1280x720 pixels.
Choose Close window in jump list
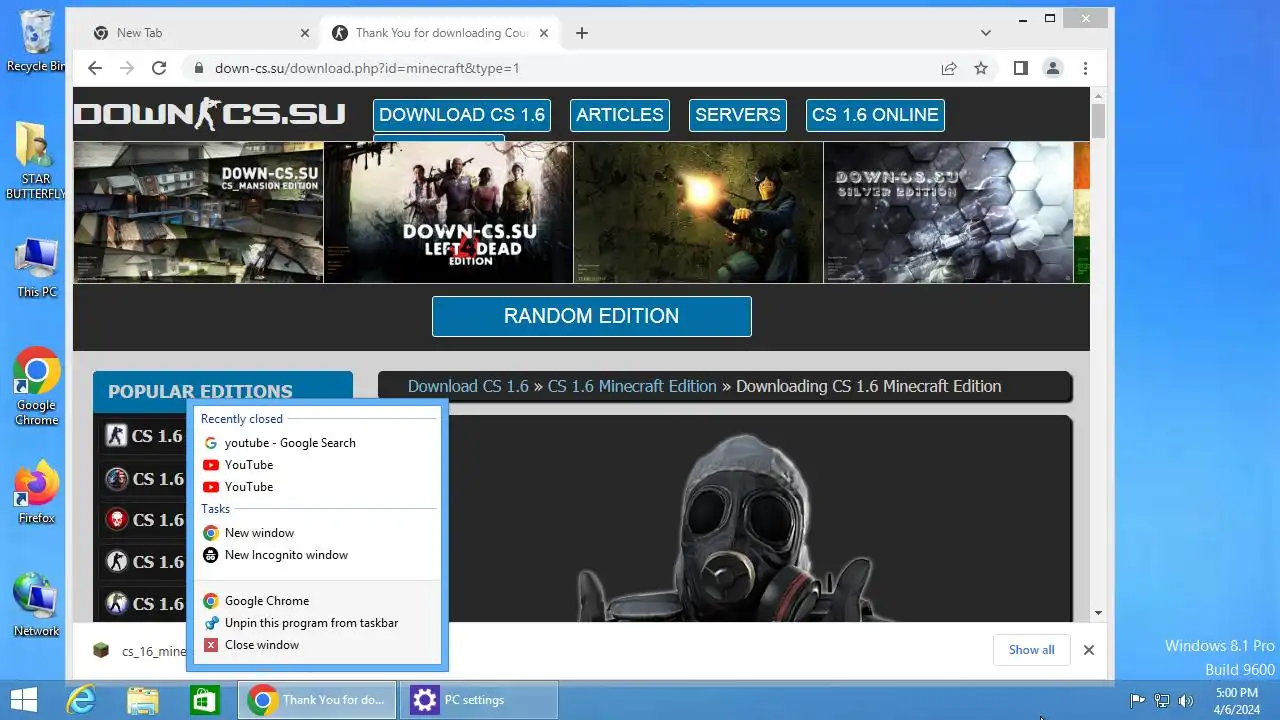point(317,645)
